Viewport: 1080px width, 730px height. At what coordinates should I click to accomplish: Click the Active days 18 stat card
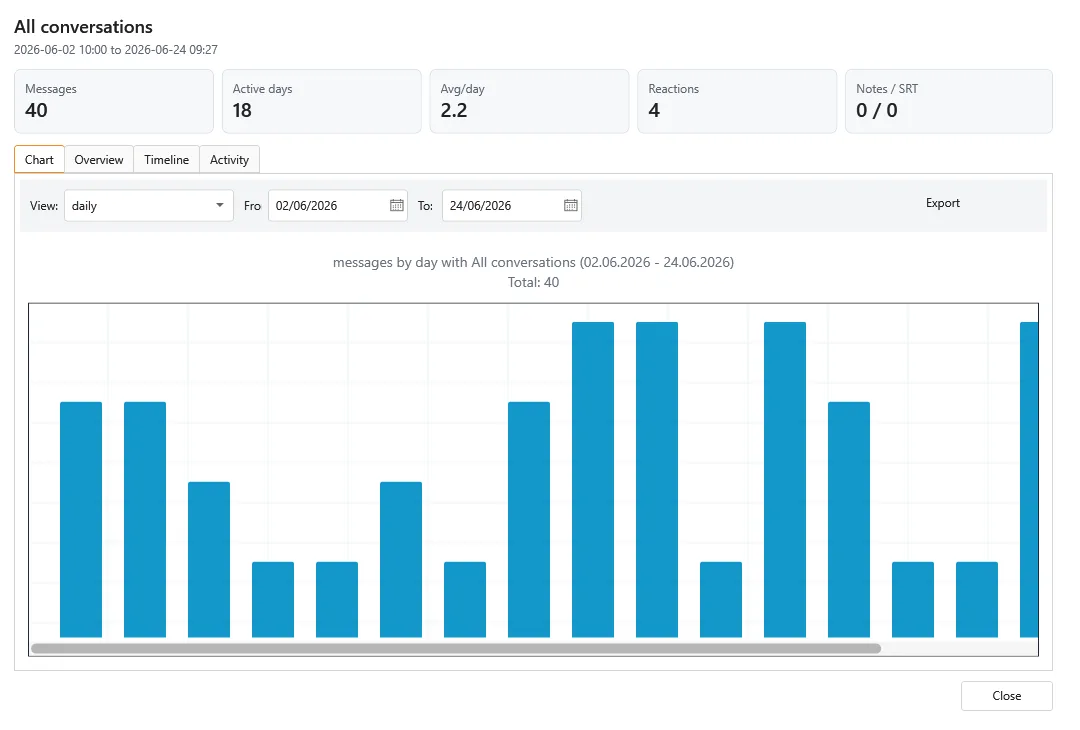[x=322, y=101]
